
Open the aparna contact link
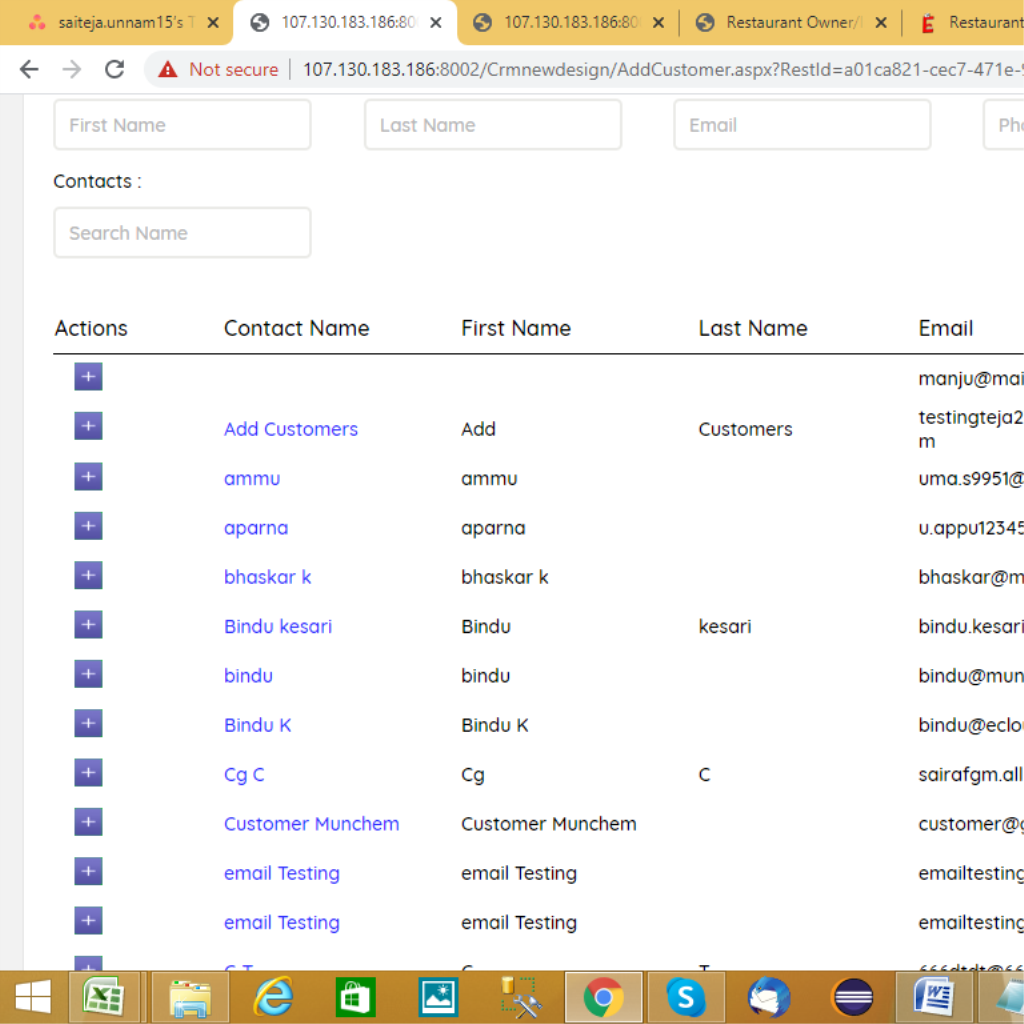(256, 527)
